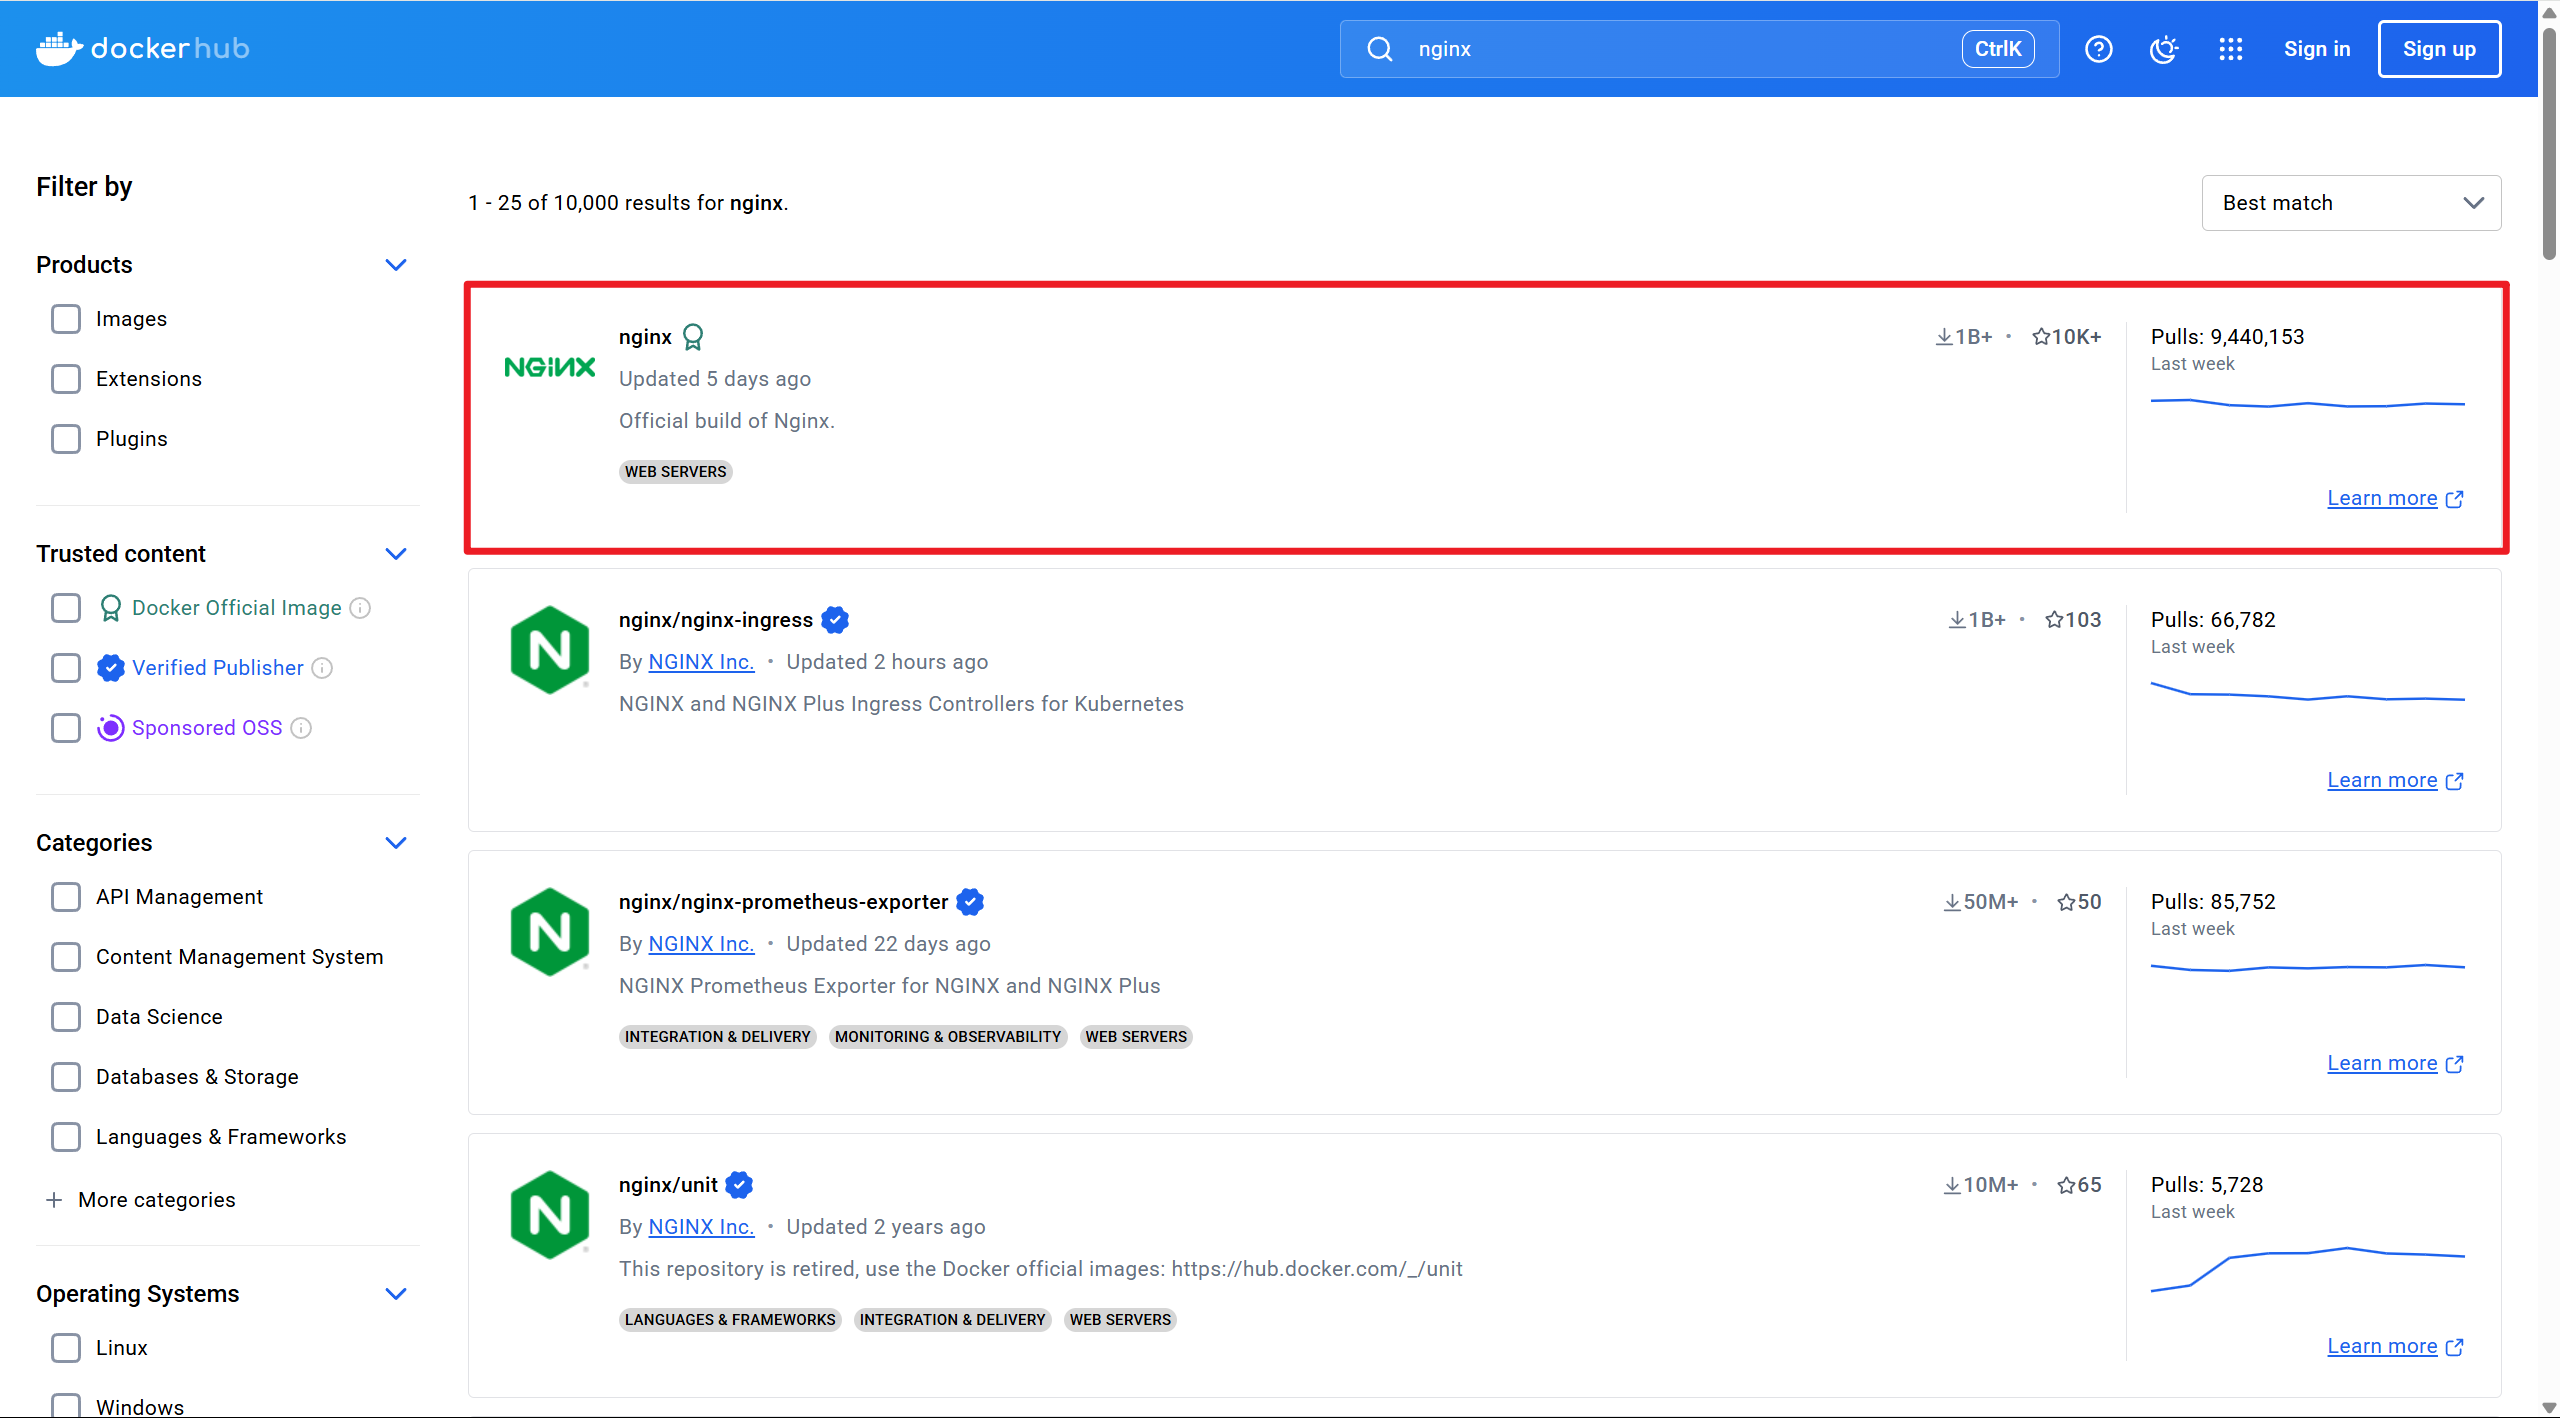Viewport: 2560px width, 1418px height.
Task: Check the Docker Official Image filter
Action: coord(66,608)
